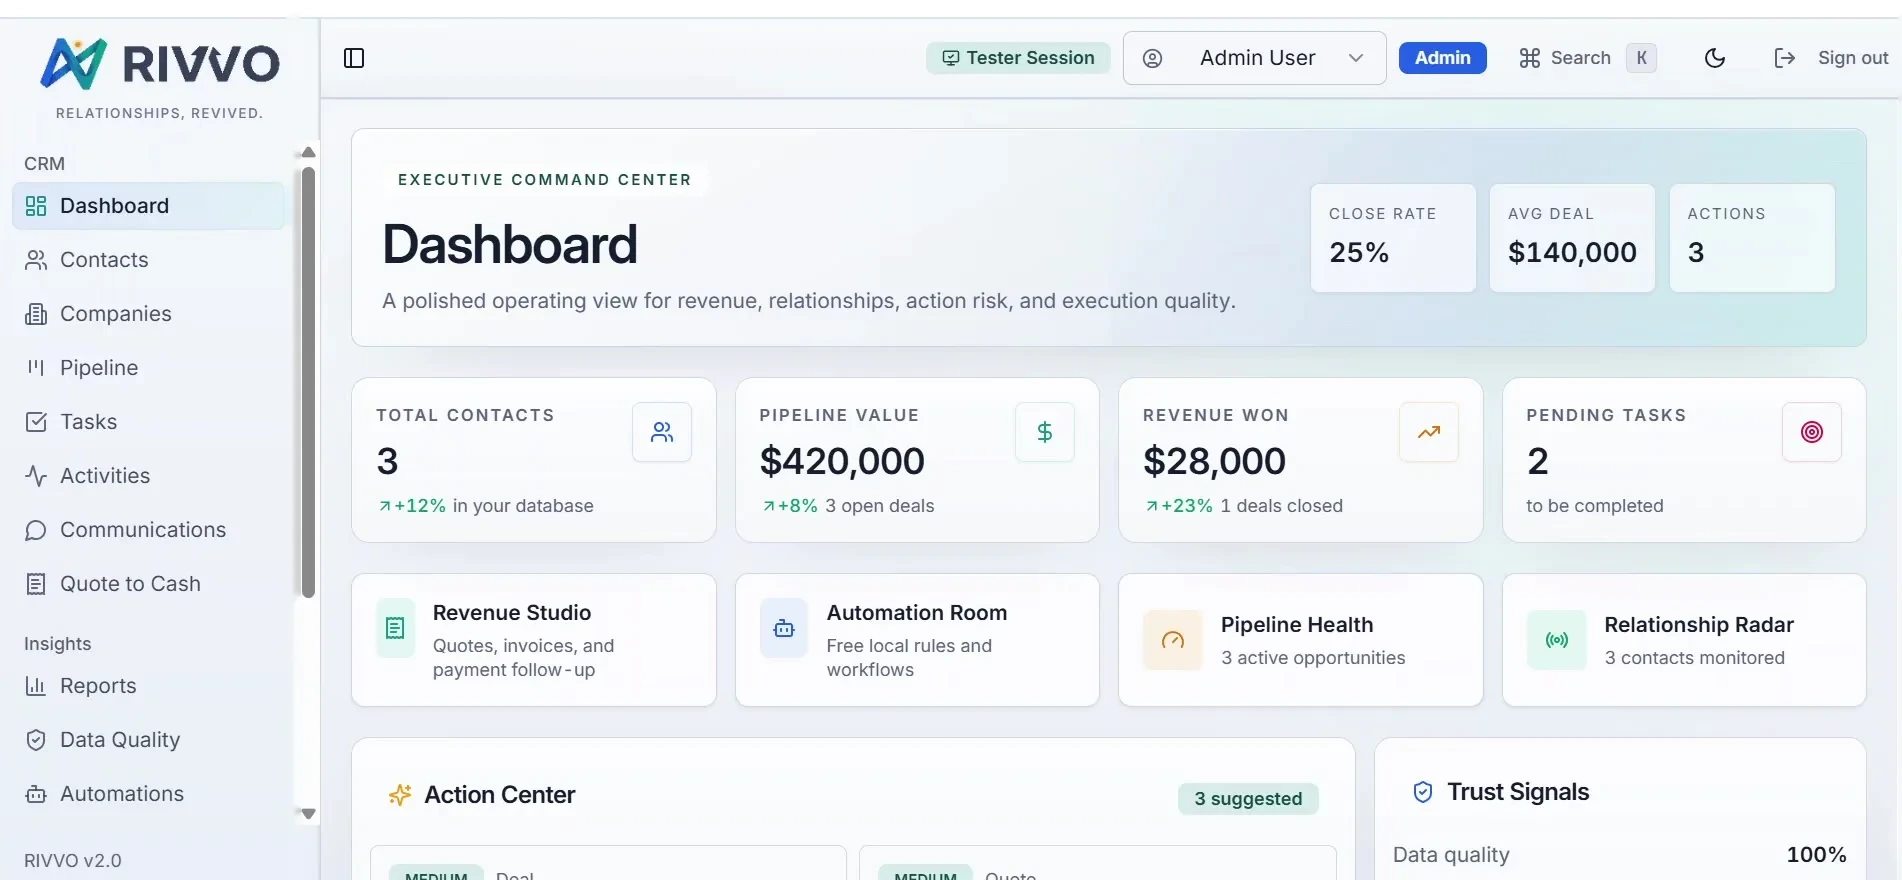The height and width of the screenshot is (880, 1902).
Task: Open Reports under Insights
Action: click(148, 686)
